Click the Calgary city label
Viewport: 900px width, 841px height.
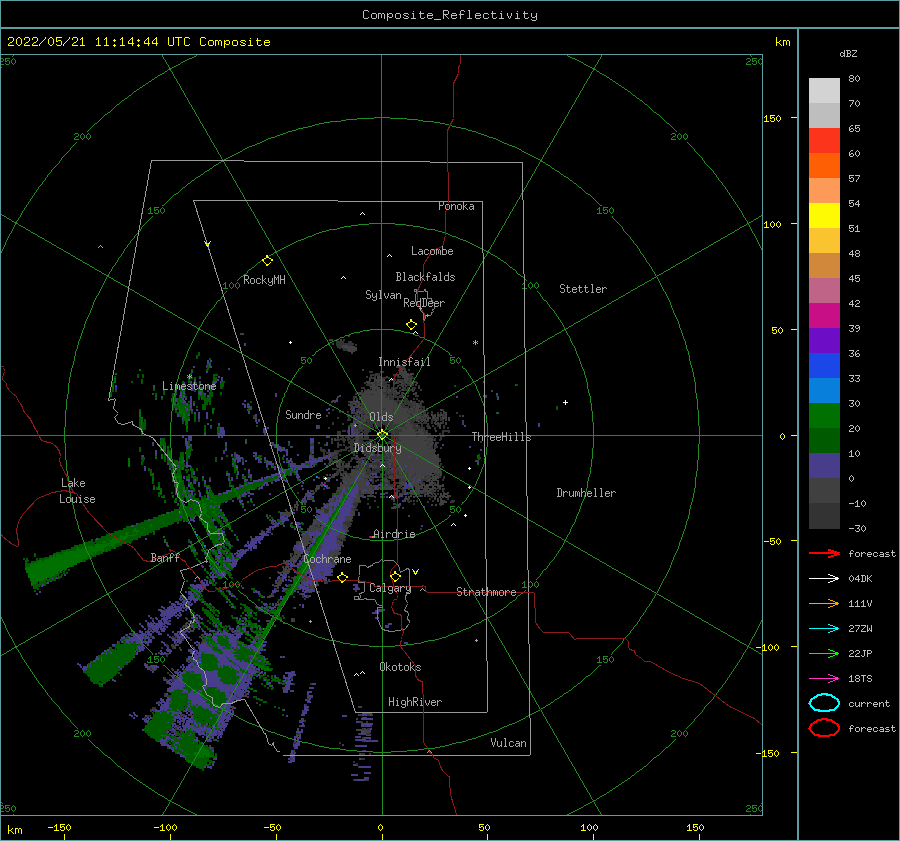pos(390,588)
